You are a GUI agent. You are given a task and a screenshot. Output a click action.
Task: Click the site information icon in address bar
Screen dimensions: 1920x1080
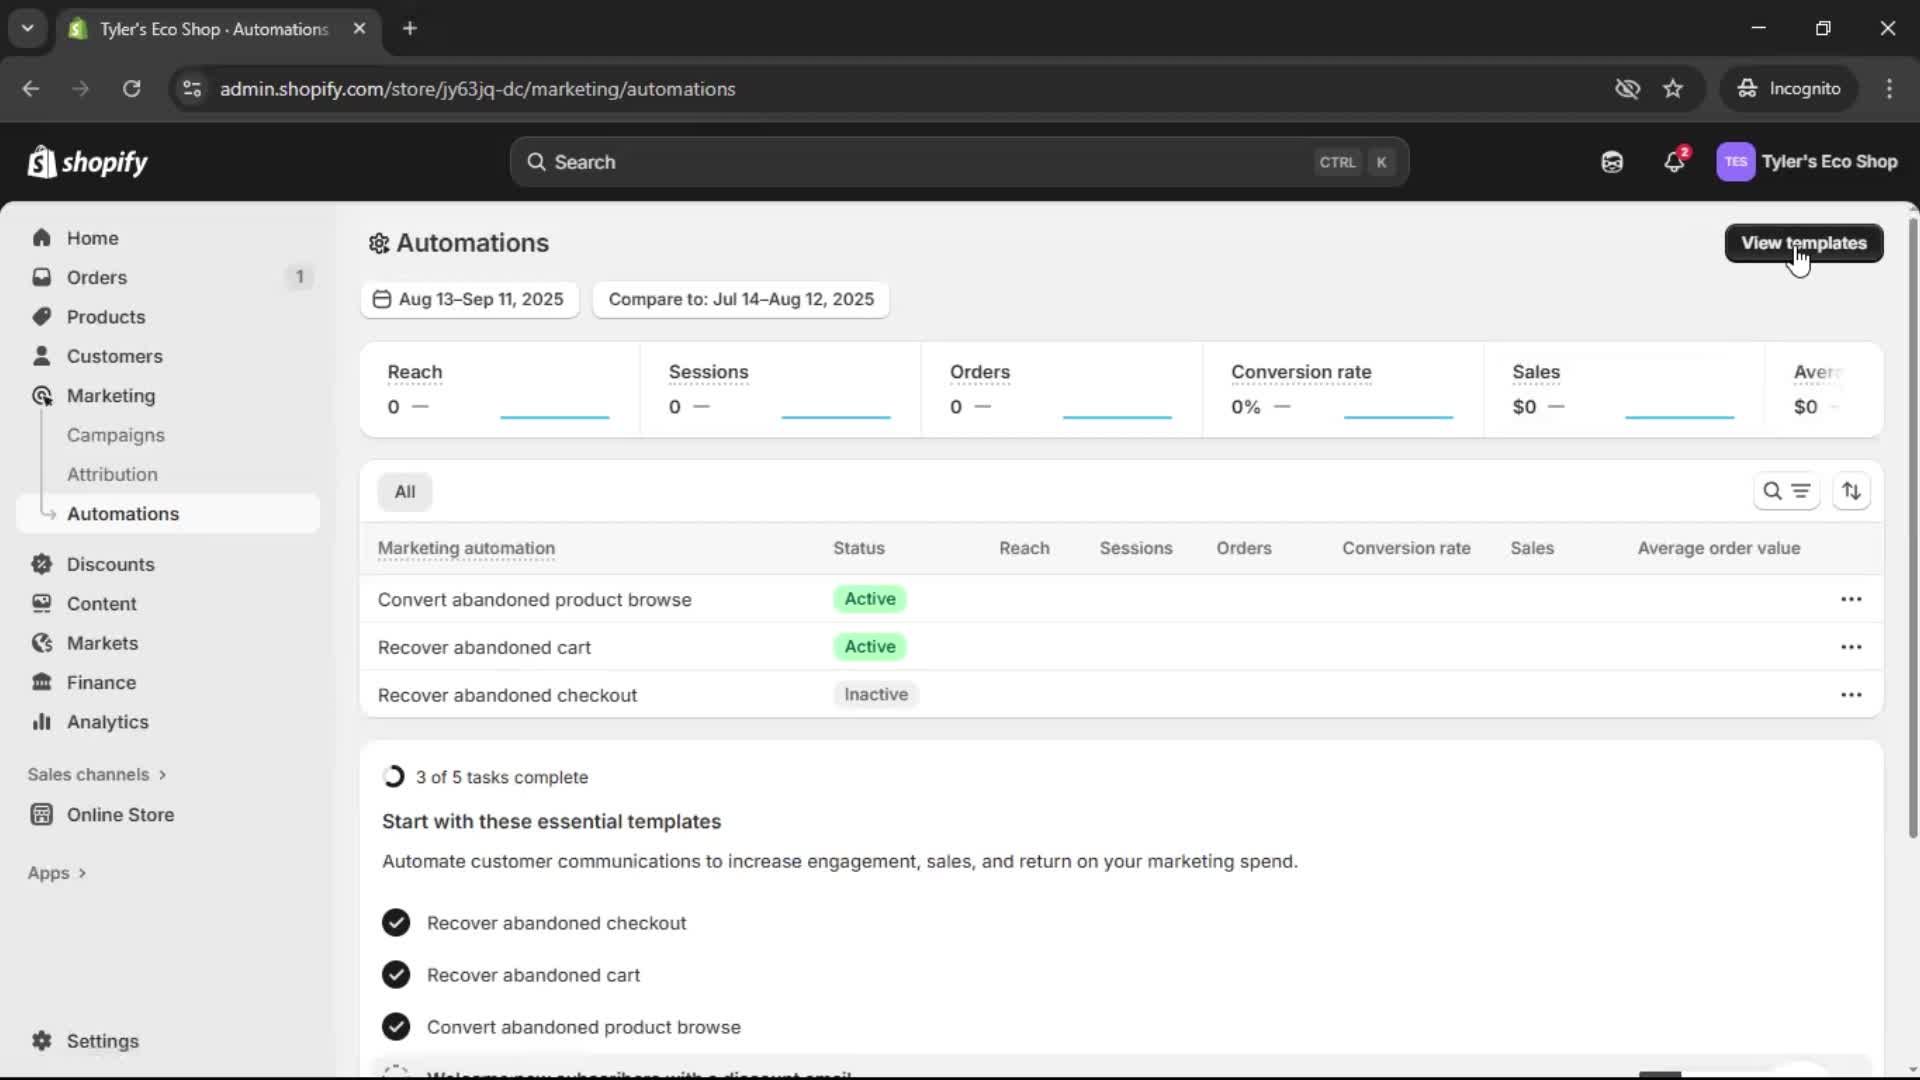pos(192,89)
